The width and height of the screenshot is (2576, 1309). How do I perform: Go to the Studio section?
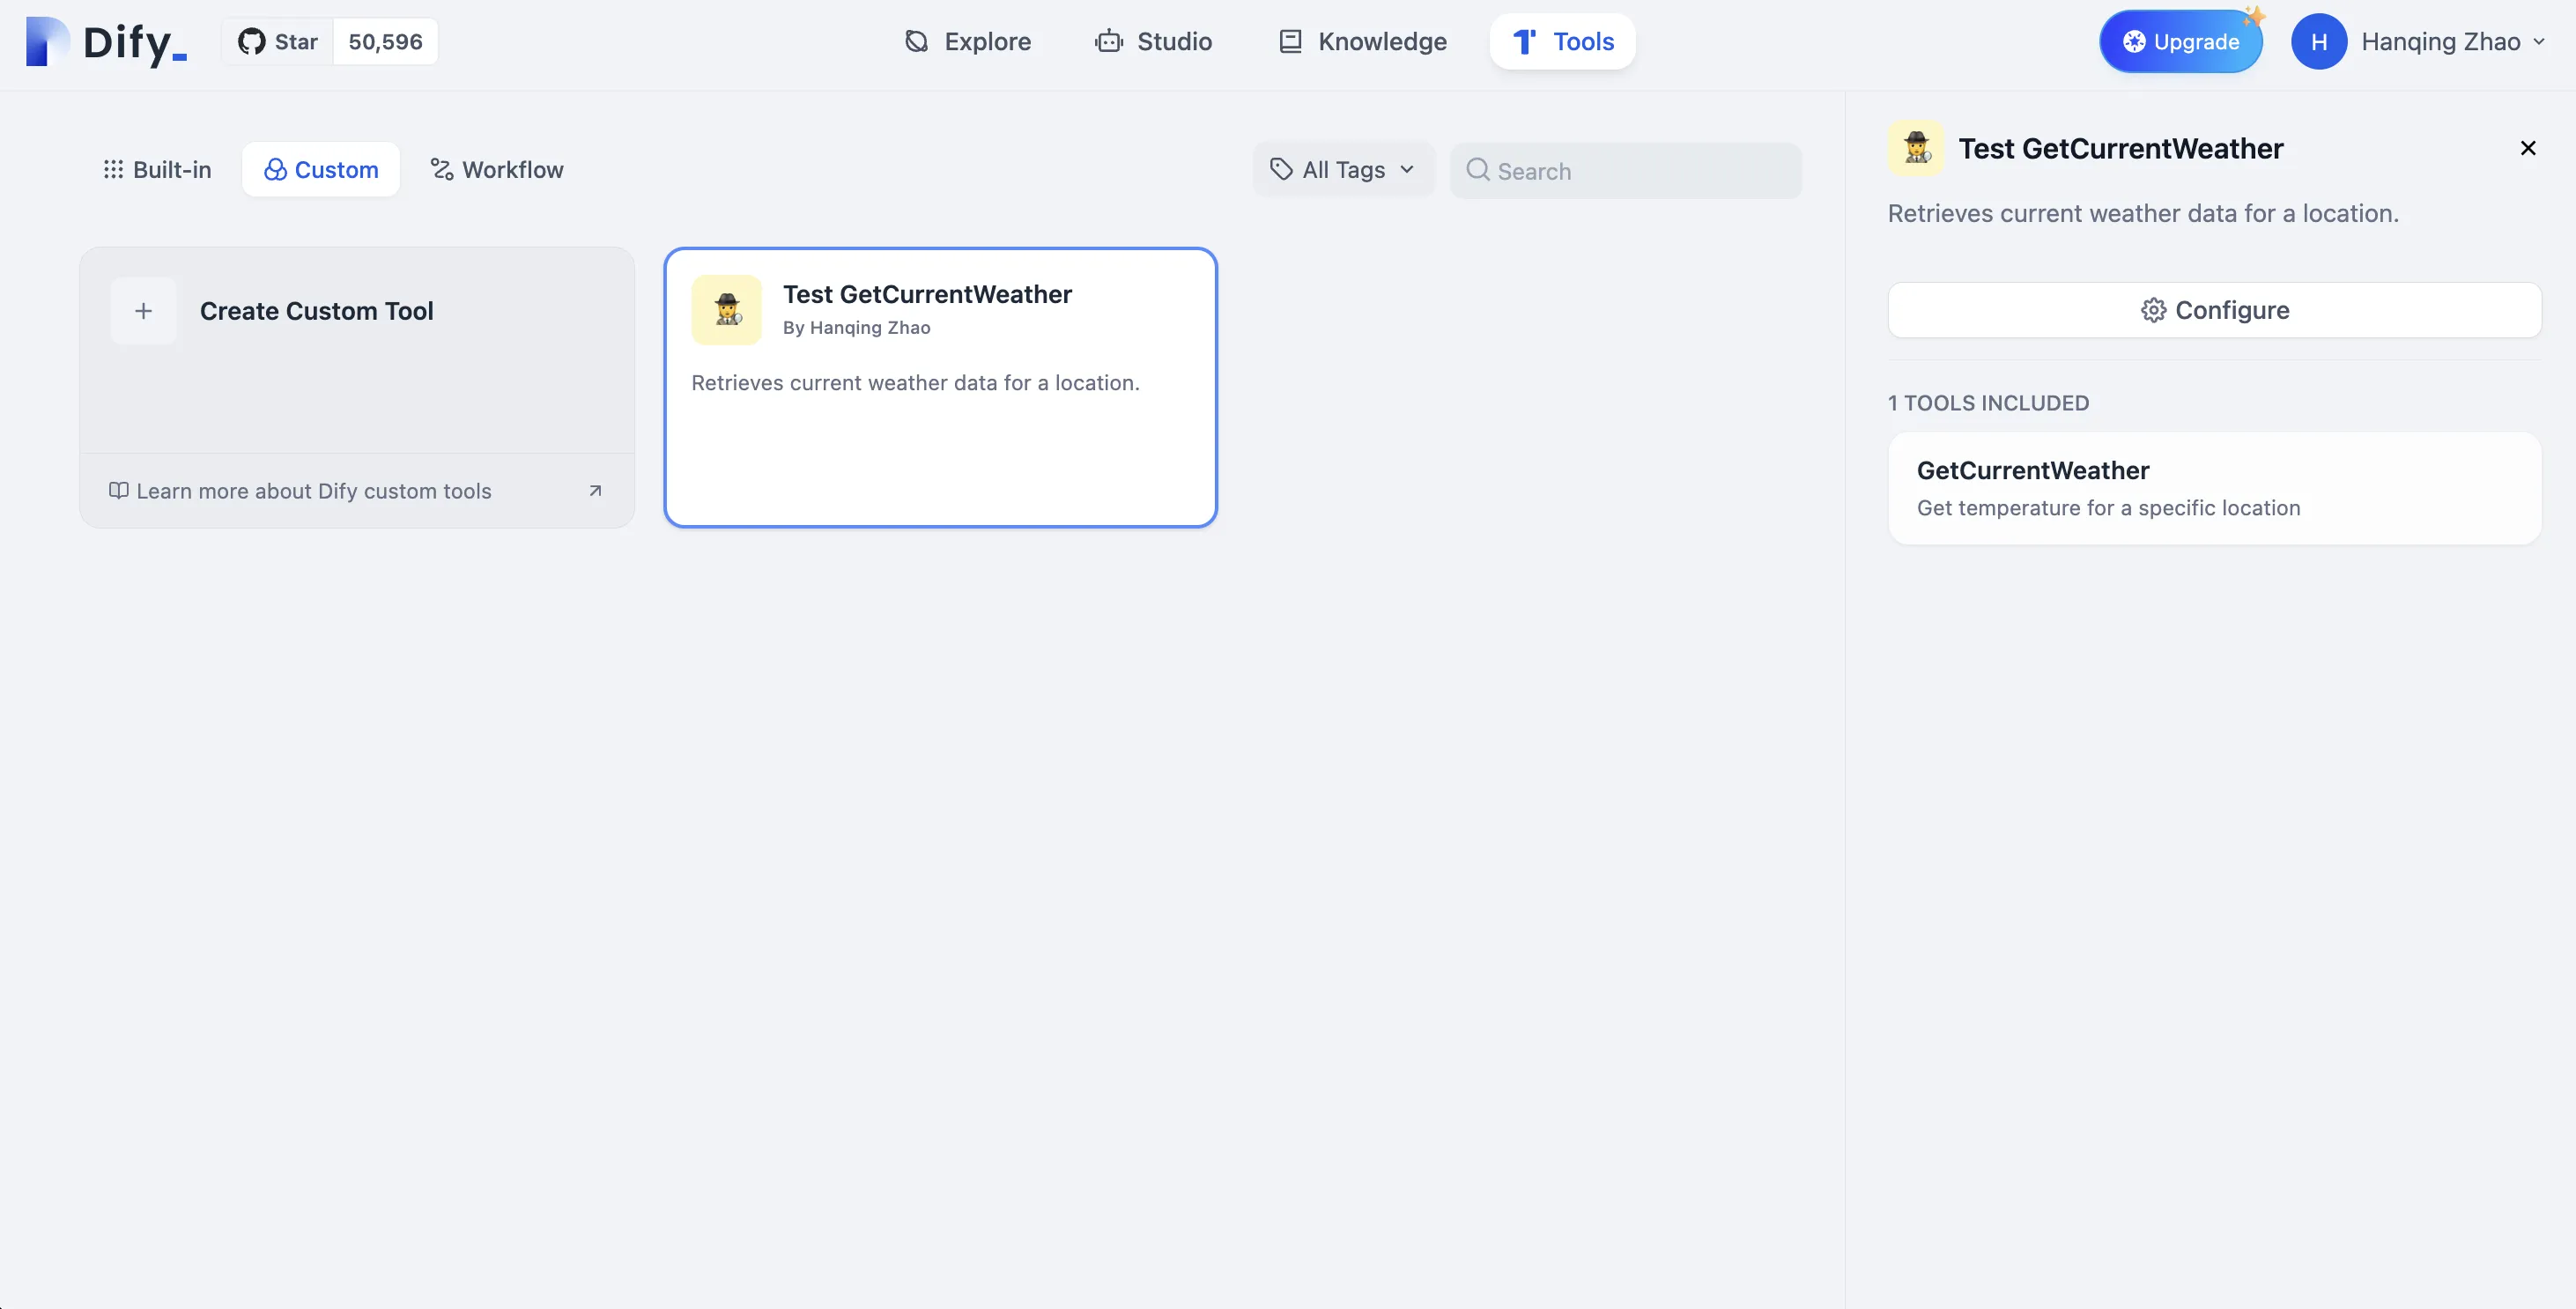coord(1153,42)
